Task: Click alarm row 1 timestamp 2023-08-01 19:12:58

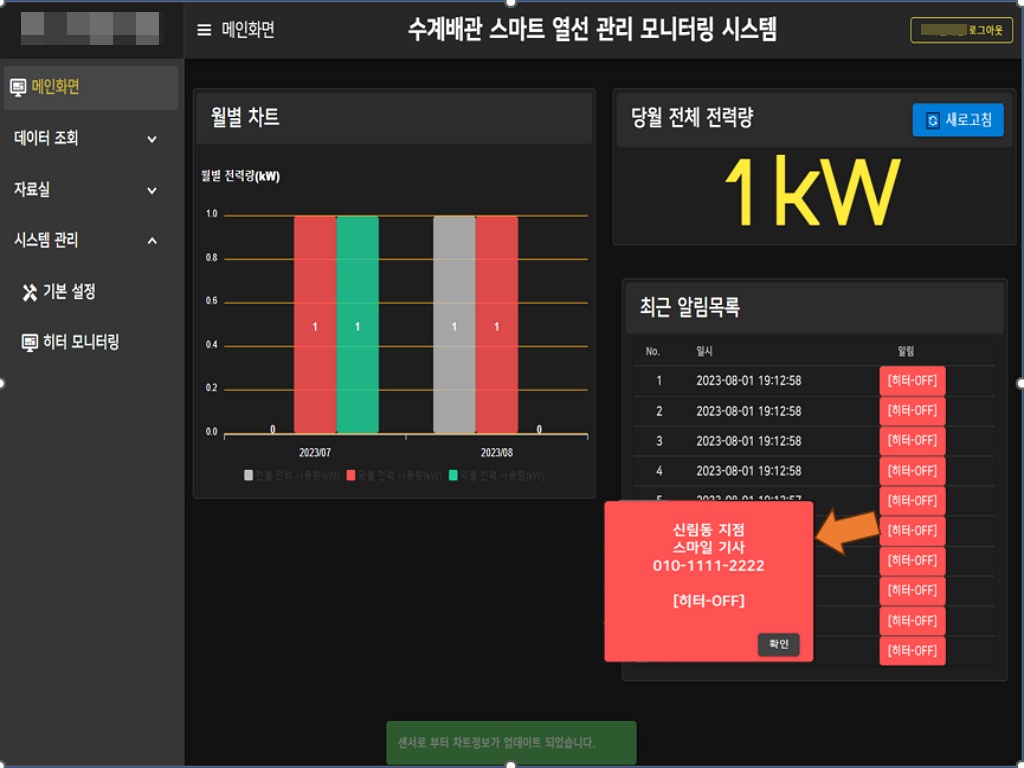Action: pos(748,381)
